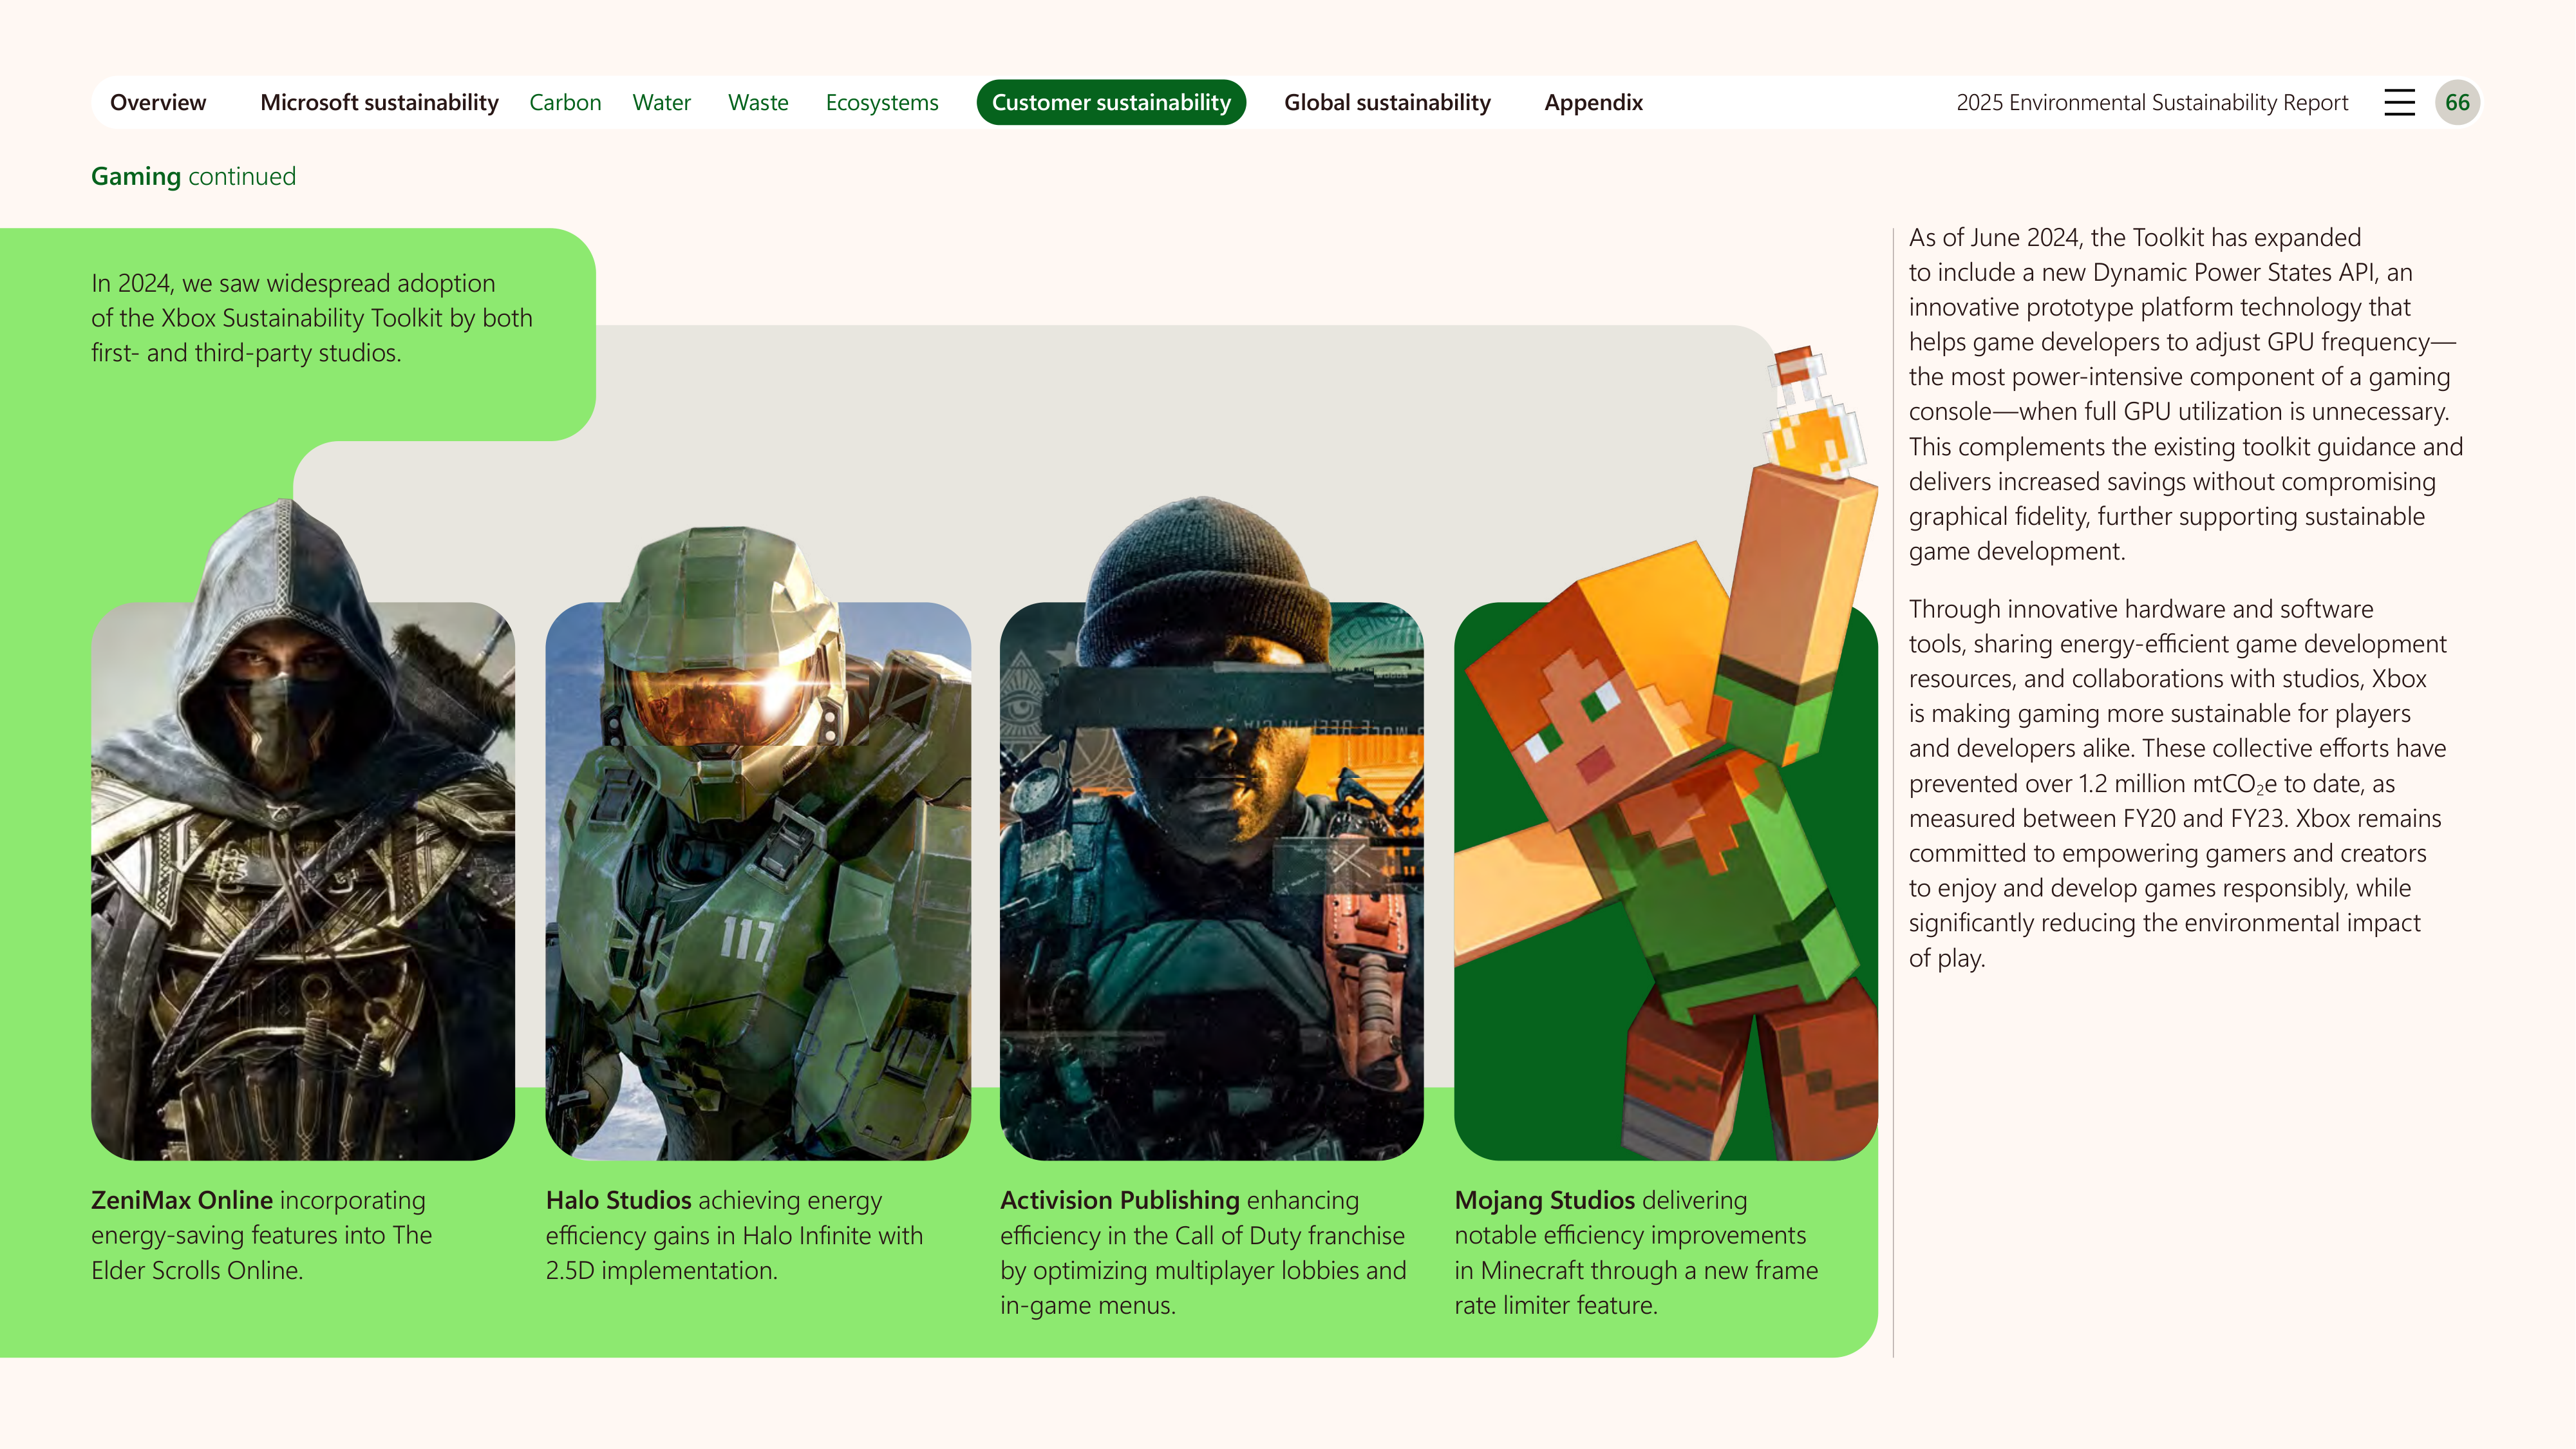This screenshot has height=1449, width=2576.
Task: Click the page number 66 badge
Action: [2457, 102]
